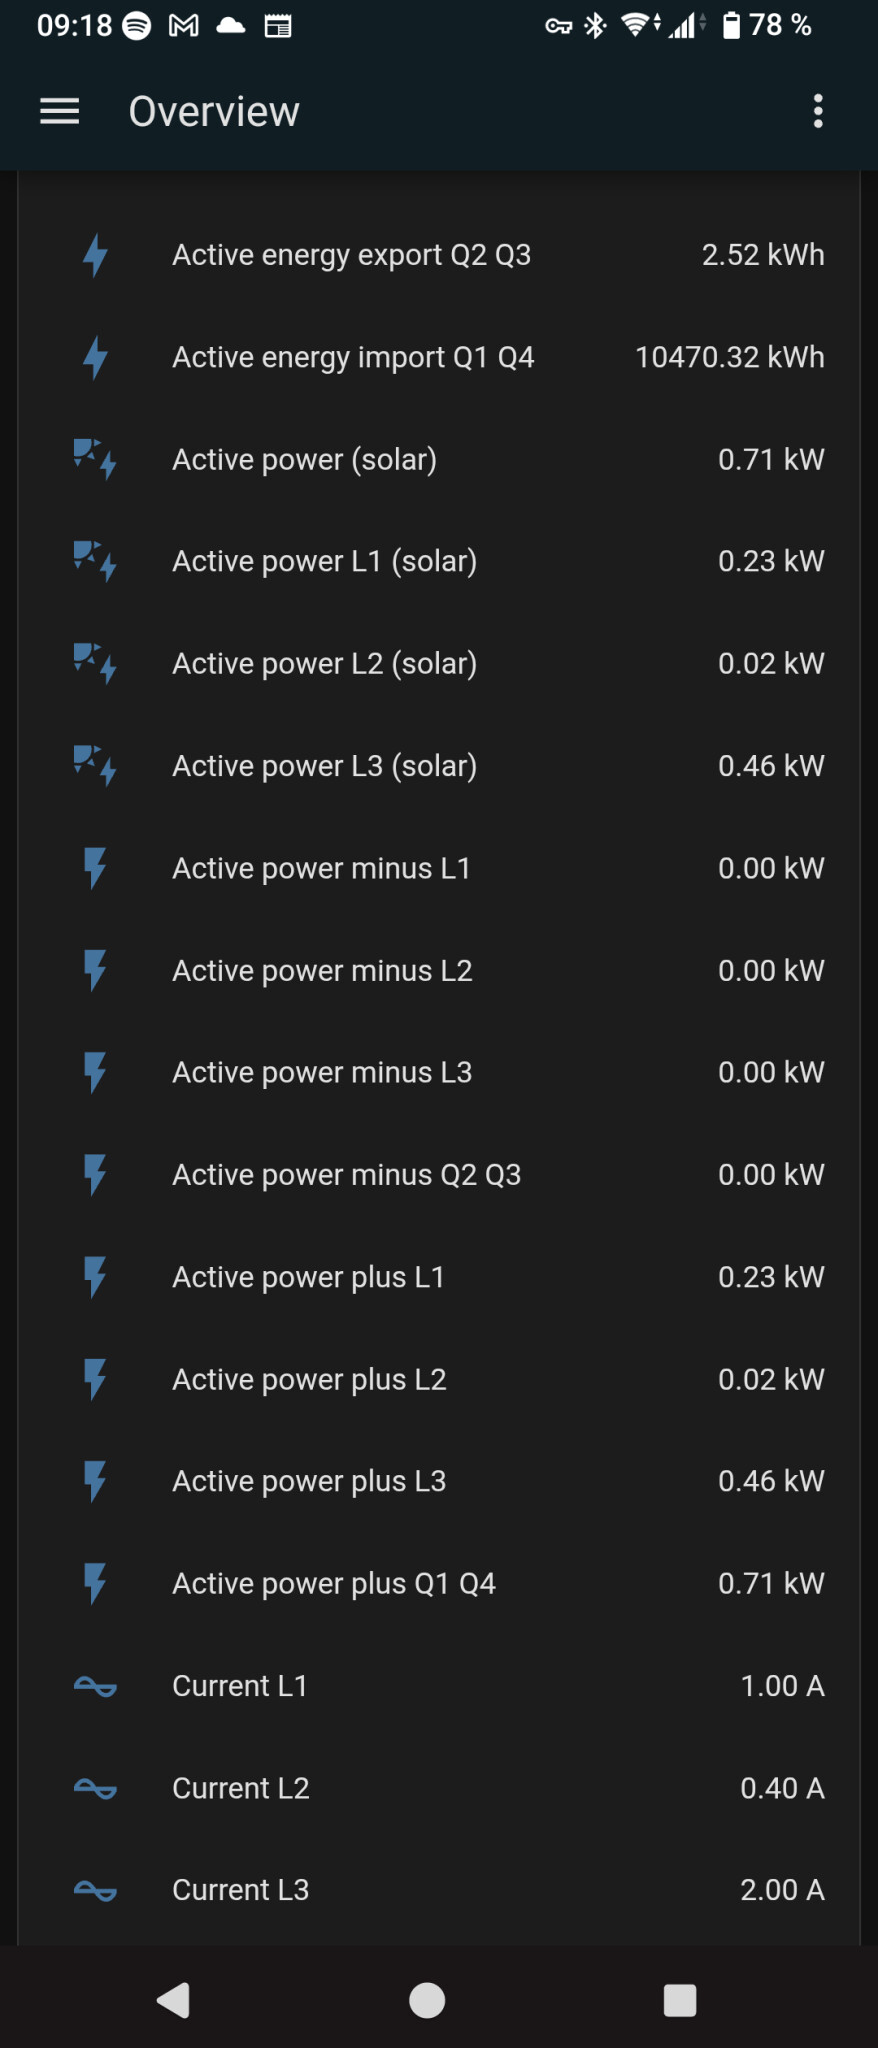
Task: Open the hamburger navigation menu
Action: click(x=59, y=111)
